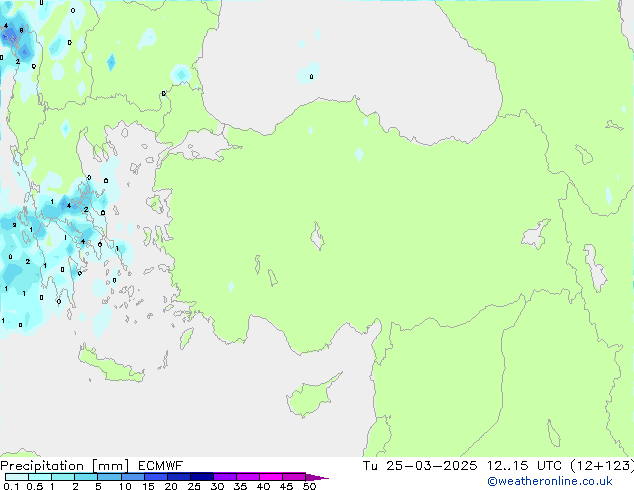Click the '0.5' legend label

[35, 486]
